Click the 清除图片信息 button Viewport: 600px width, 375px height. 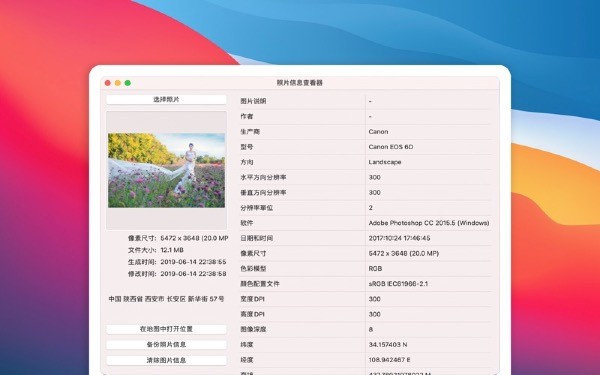point(166,360)
